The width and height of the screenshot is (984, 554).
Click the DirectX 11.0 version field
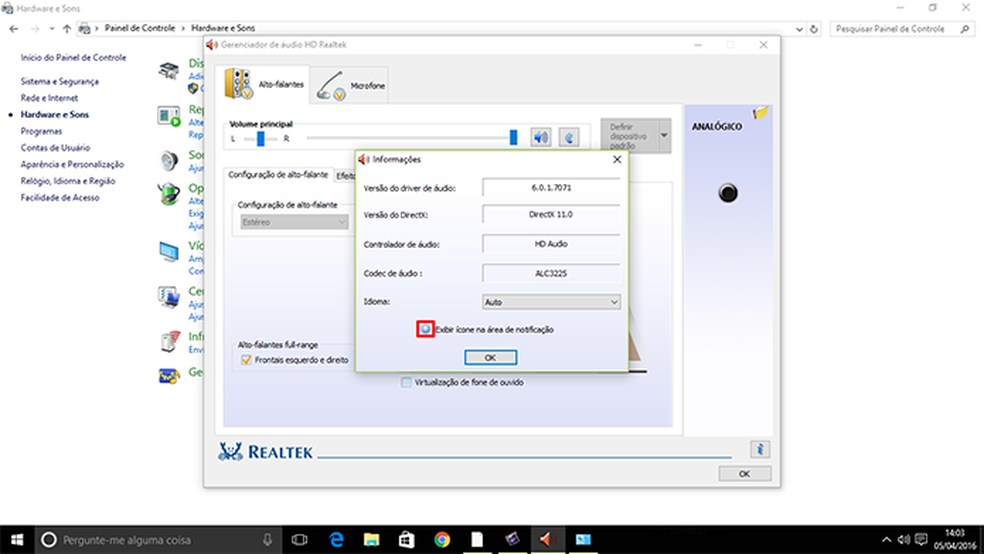tap(551, 215)
